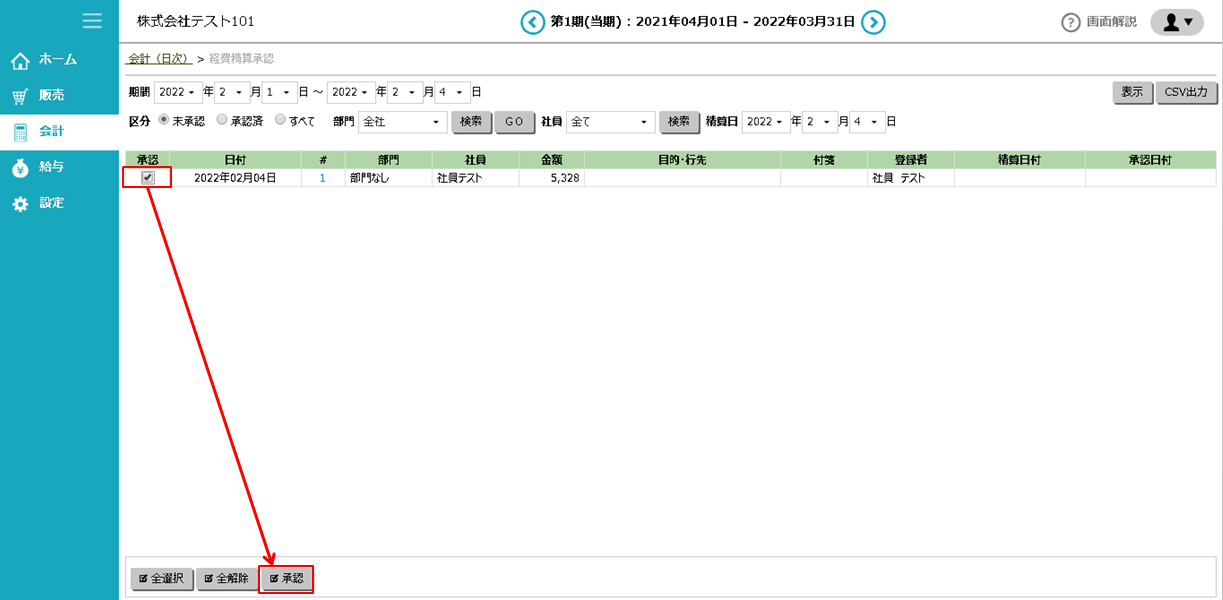Click the 画面解説 help question icon
Image resolution: width=1223 pixels, height=600 pixels.
point(1071,23)
